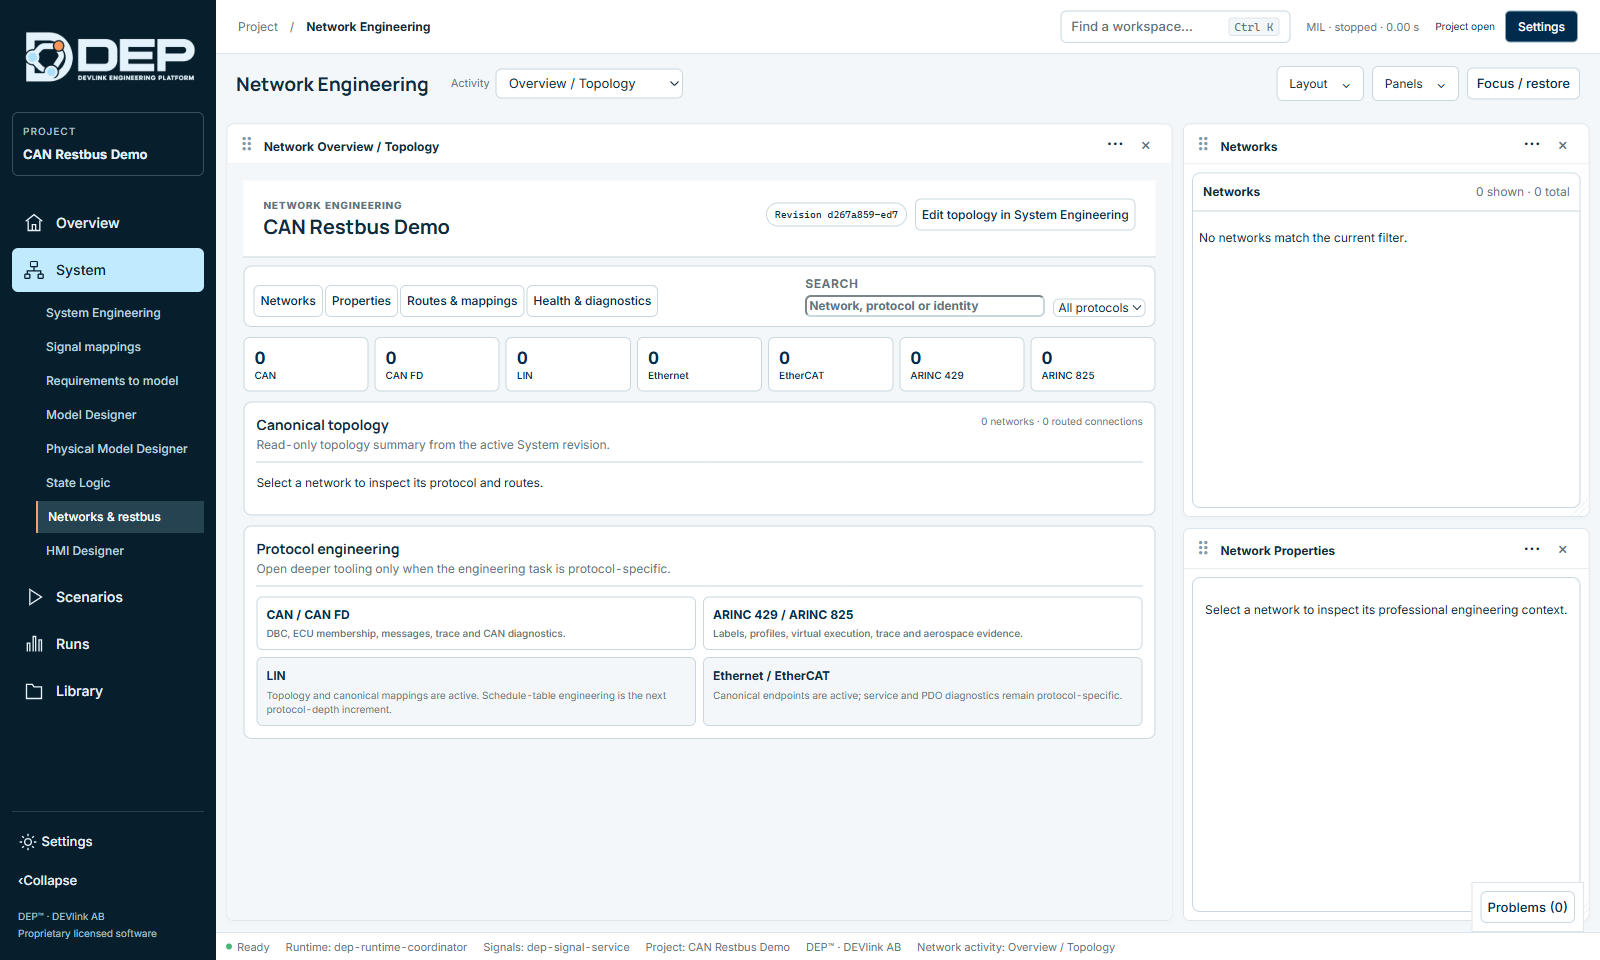Viewport: 1600px width, 960px height.
Task: Grab the Network Properties panel drag handle
Action: click(x=1203, y=549)
